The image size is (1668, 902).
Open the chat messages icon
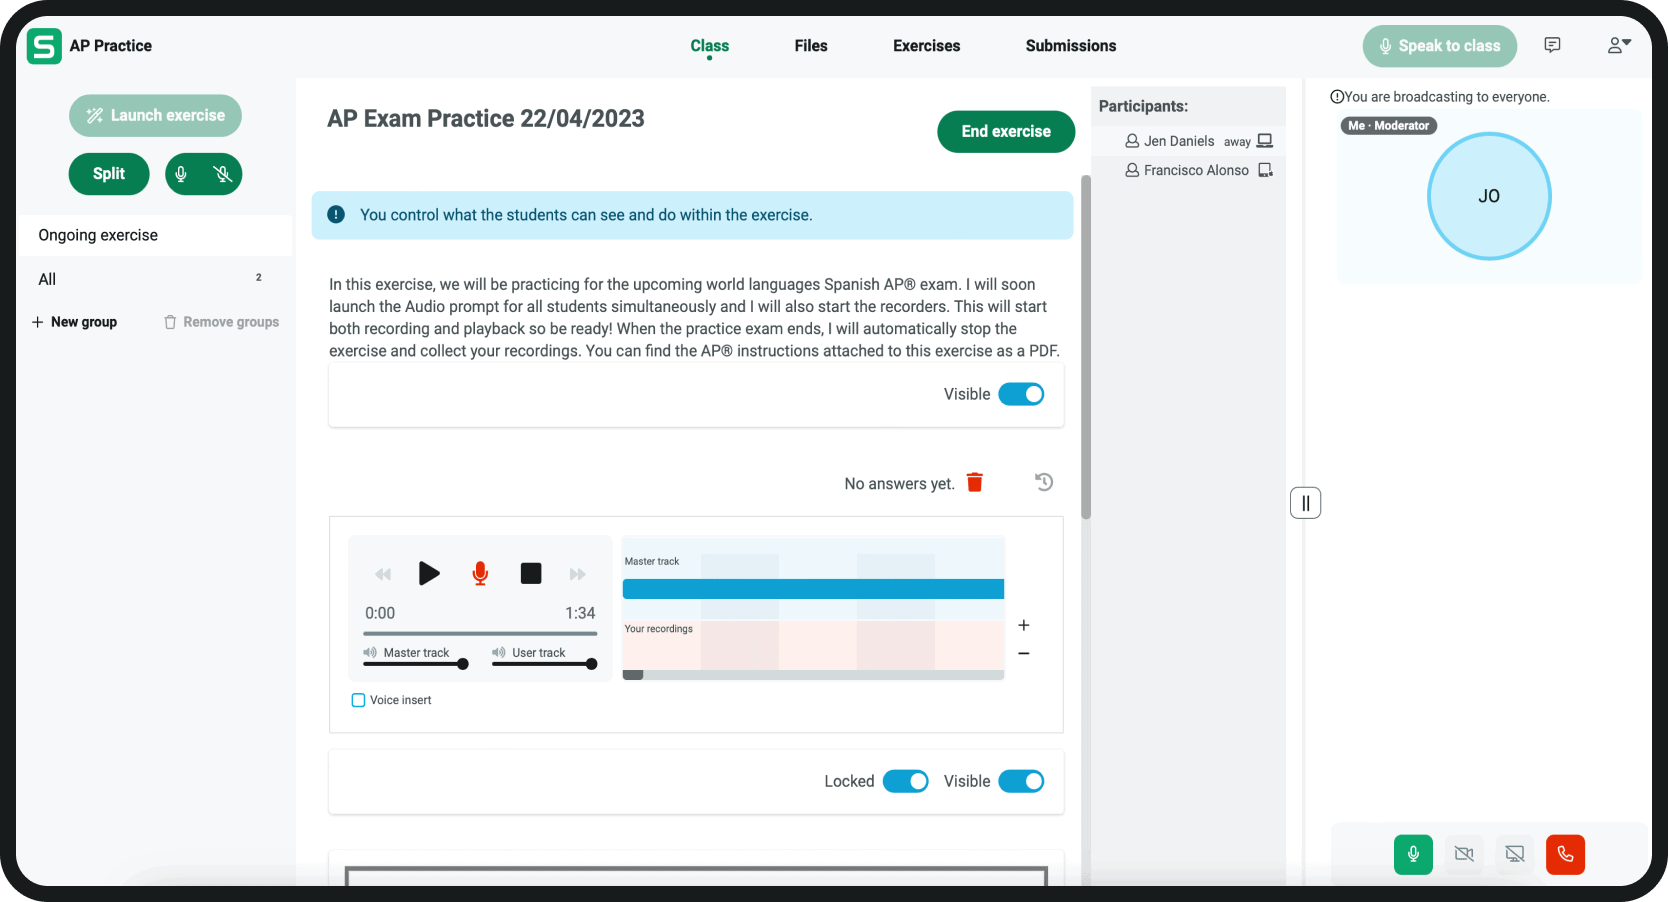pos(1552,45)
